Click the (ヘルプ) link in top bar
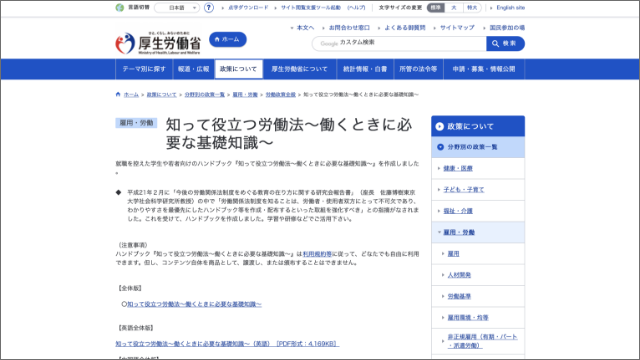This screenshot has width=640, height=360. (x=356, y=8)
